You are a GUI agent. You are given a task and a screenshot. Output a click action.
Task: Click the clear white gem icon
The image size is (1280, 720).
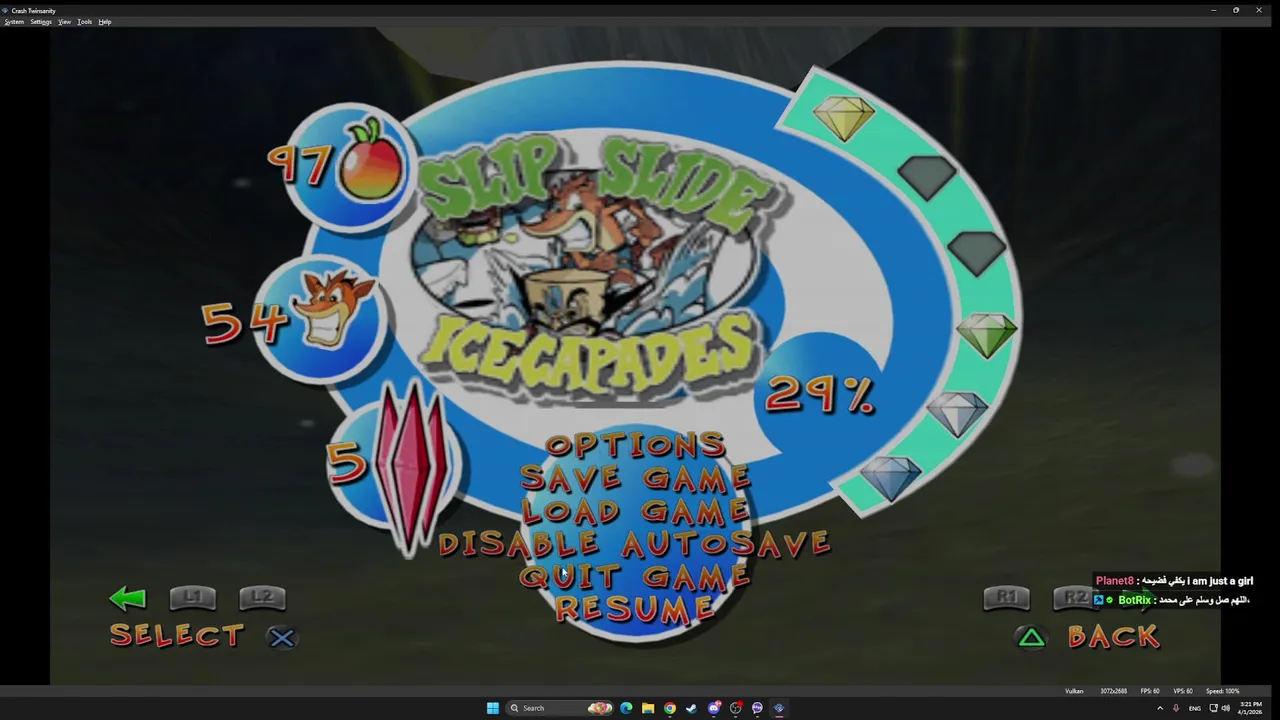[x=958, y=412]
